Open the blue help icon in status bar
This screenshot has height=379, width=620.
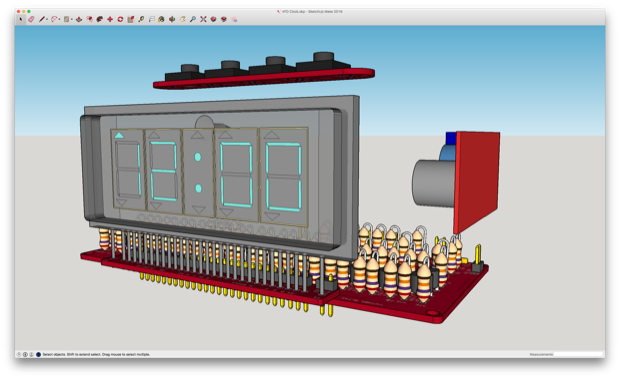[x=38, y=354]
